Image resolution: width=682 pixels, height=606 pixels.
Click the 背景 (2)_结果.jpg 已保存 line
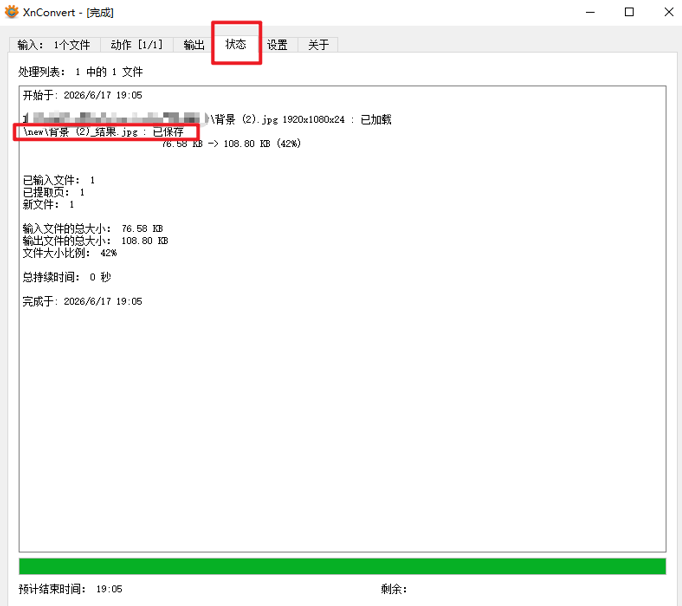(104, 132)
